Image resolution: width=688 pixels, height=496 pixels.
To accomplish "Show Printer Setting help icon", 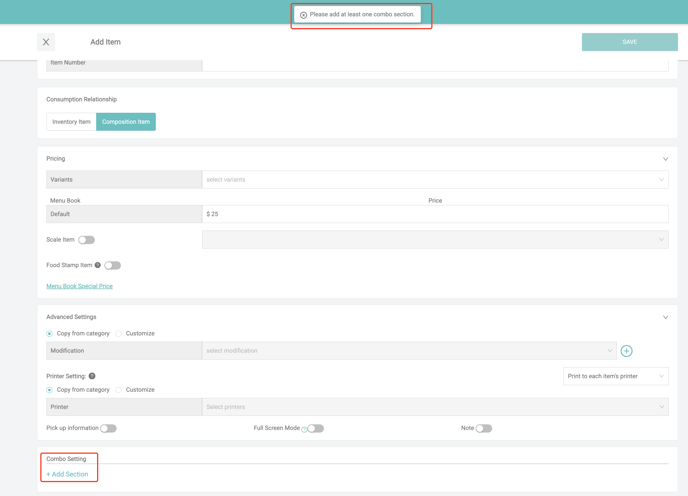I will click(92, 376).
